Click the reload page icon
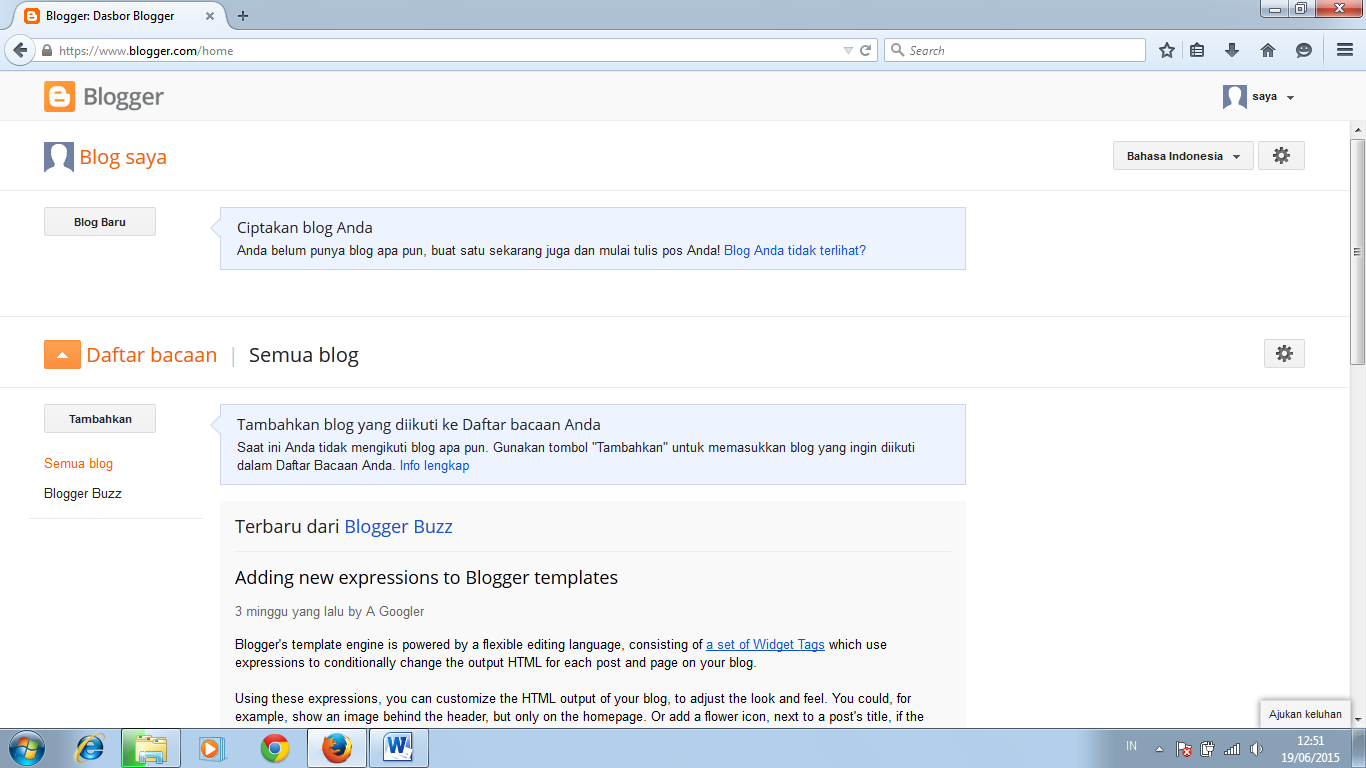 click(866, 50)
